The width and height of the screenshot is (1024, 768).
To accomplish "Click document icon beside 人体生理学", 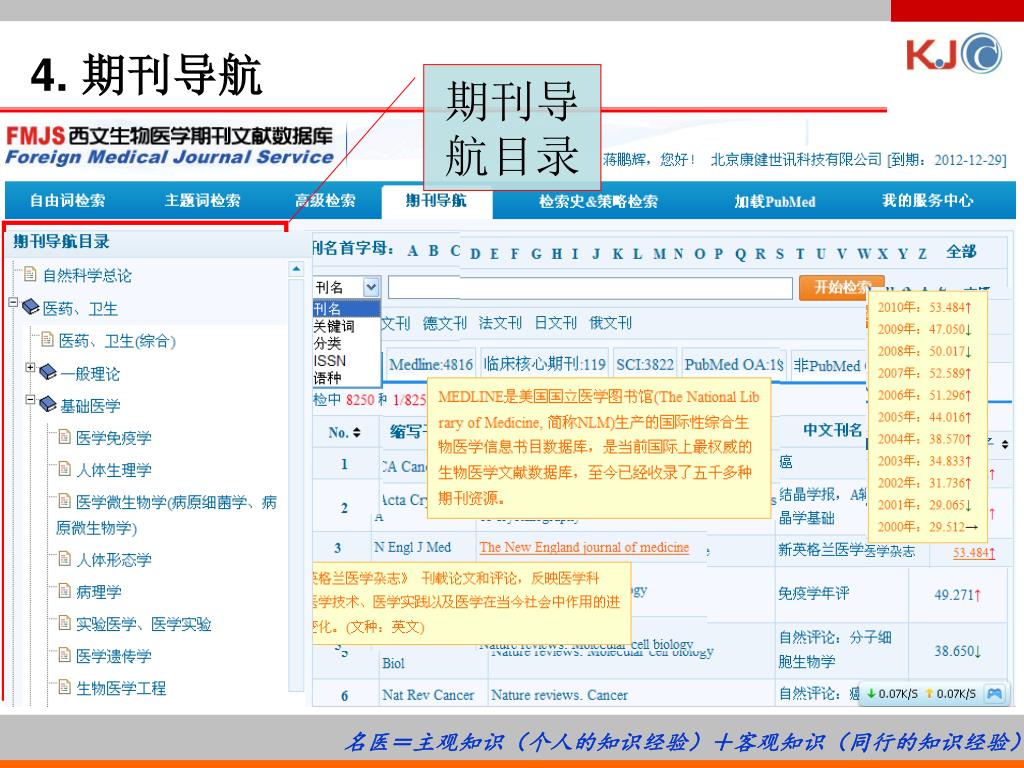I will pyautogui.click(x=64, y=468).
